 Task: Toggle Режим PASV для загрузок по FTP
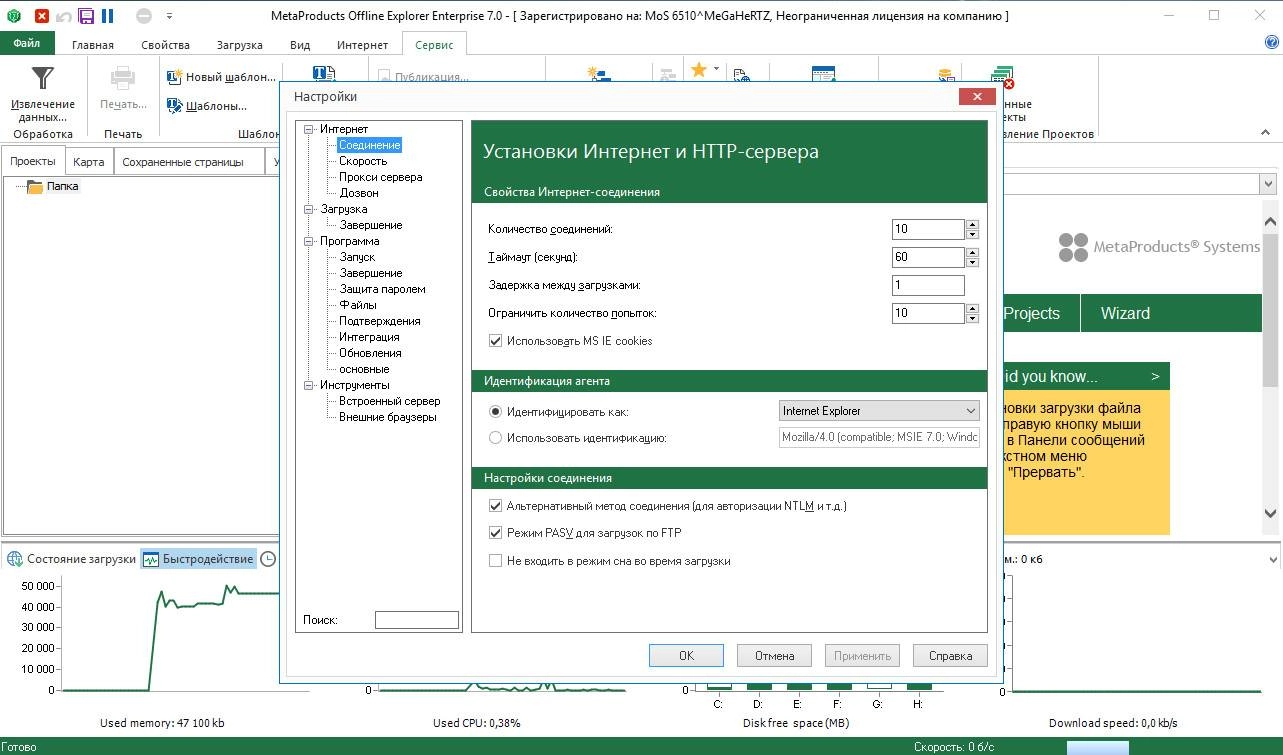[x=495, y=533]
